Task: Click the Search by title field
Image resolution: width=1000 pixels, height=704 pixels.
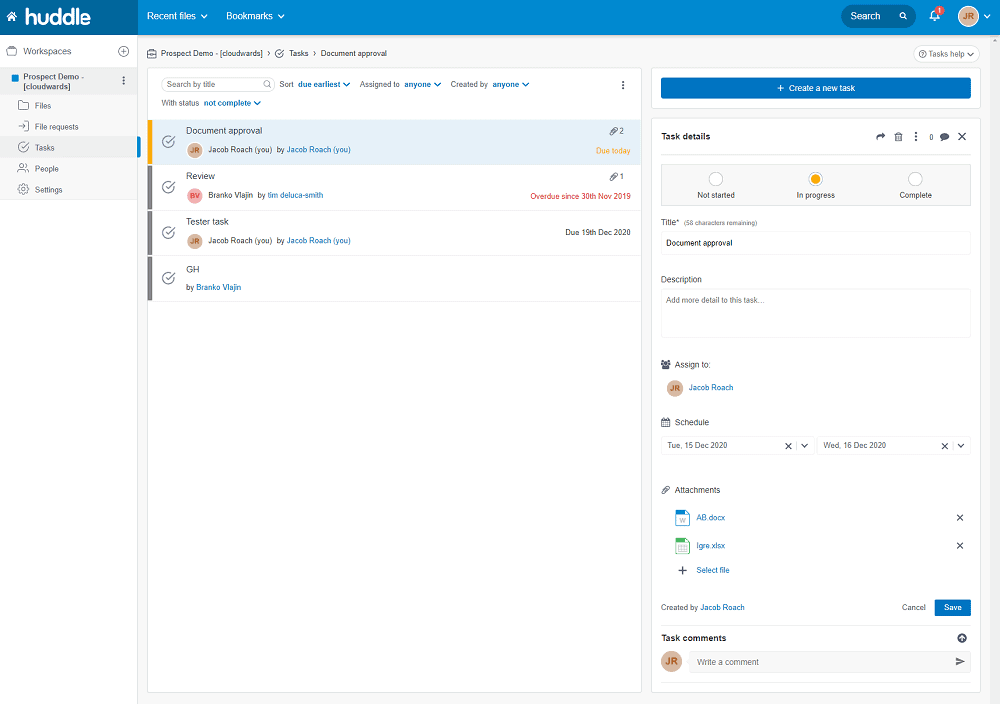Action: point(217,84)
